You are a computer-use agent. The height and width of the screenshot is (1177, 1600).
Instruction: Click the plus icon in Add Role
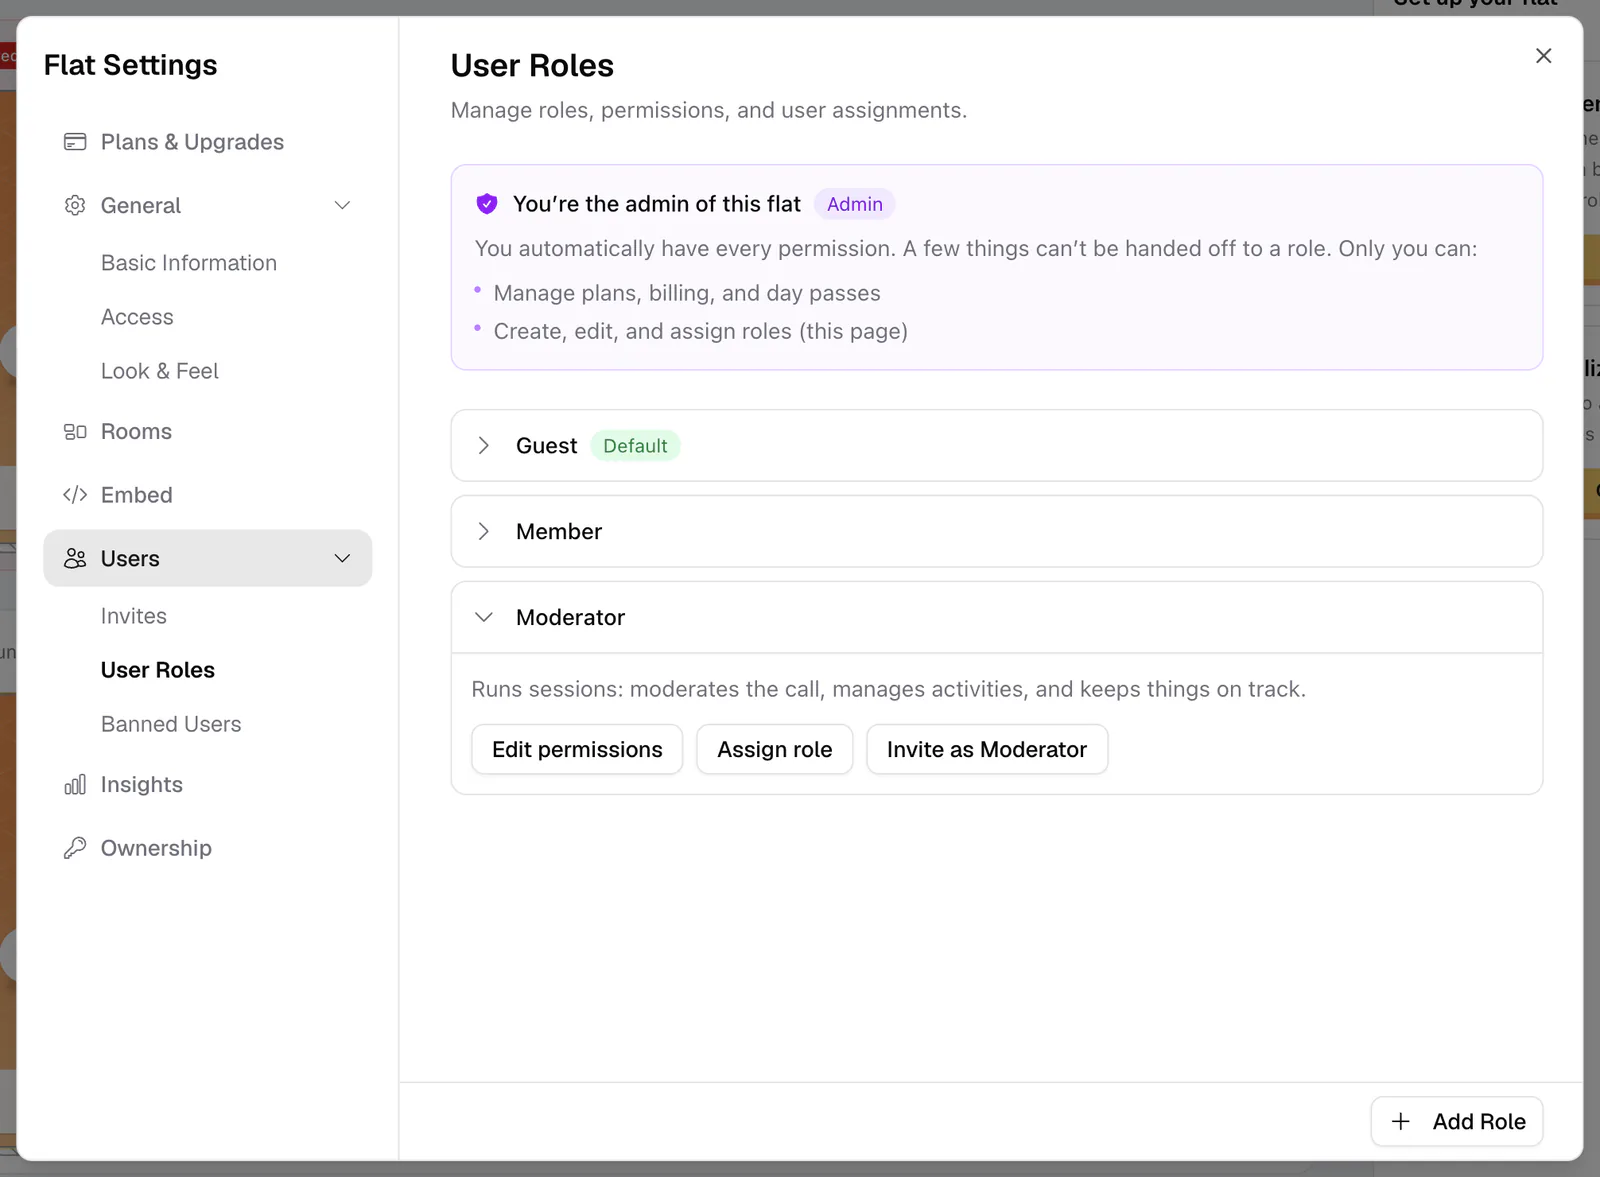click(1401, 1121)
